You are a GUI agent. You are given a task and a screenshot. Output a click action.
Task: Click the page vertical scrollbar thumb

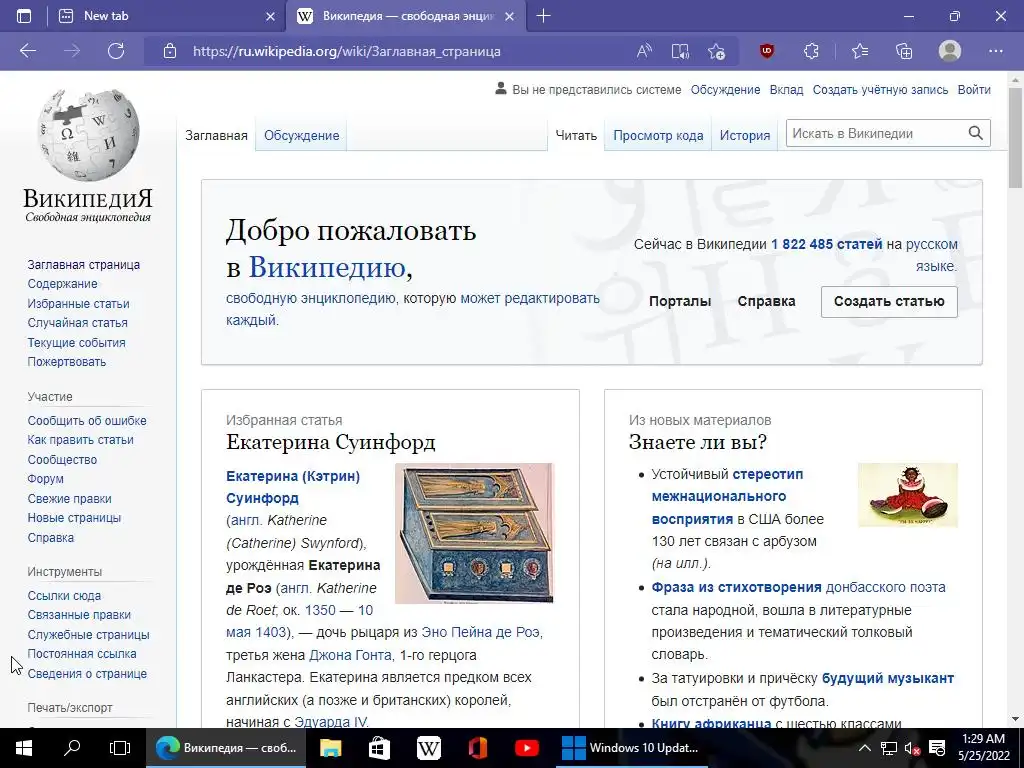pyautogui.click(x=1015, y=137)
